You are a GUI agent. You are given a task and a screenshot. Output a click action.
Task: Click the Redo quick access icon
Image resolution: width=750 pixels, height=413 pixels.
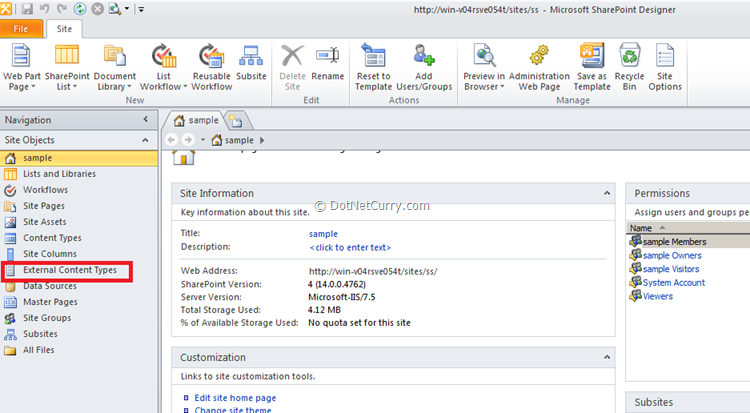[x=62, y=9]
